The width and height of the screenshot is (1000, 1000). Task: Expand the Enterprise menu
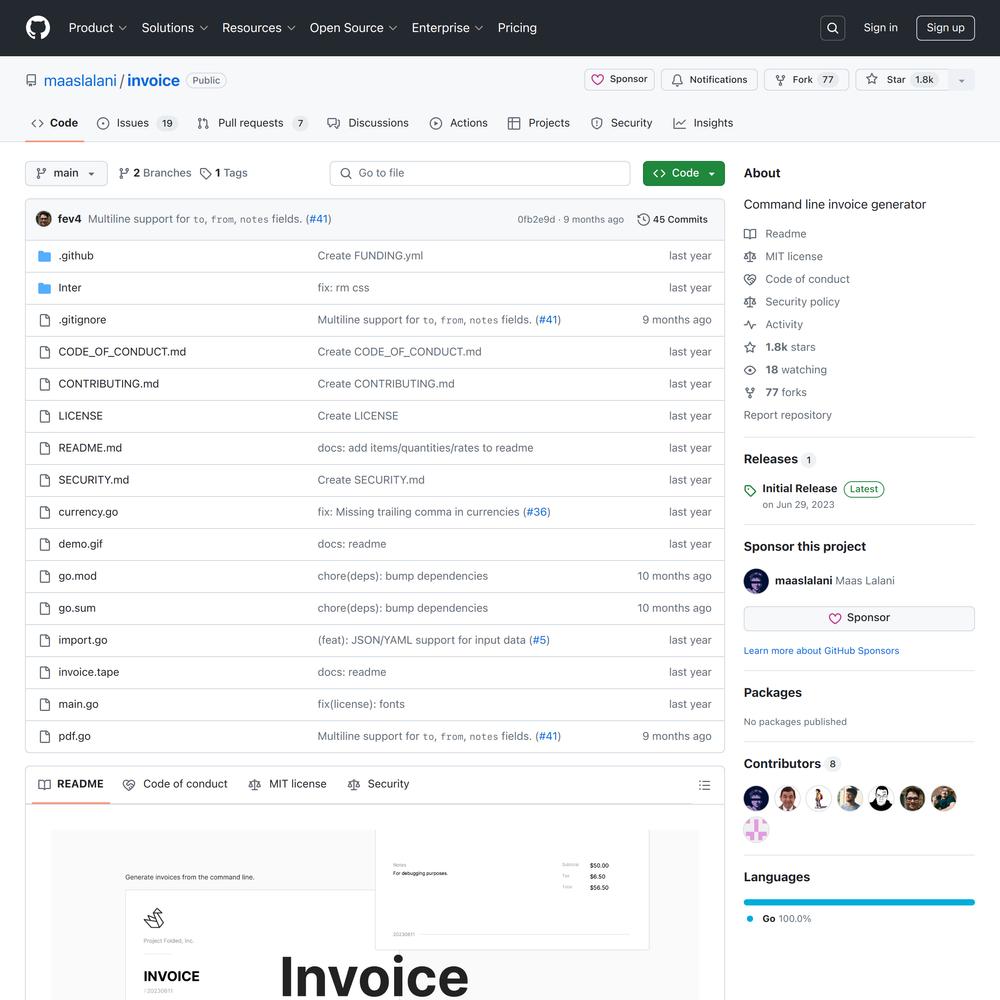point(447,28)
